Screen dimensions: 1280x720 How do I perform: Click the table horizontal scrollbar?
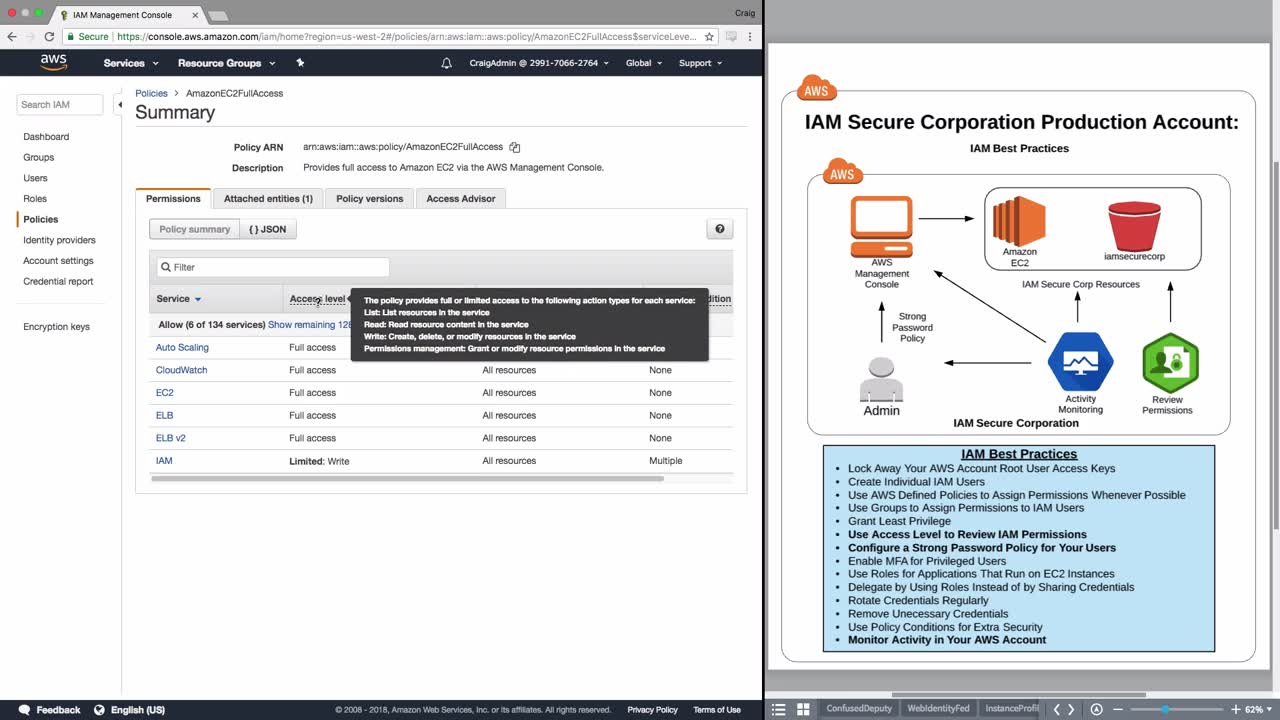pos(407,479)
